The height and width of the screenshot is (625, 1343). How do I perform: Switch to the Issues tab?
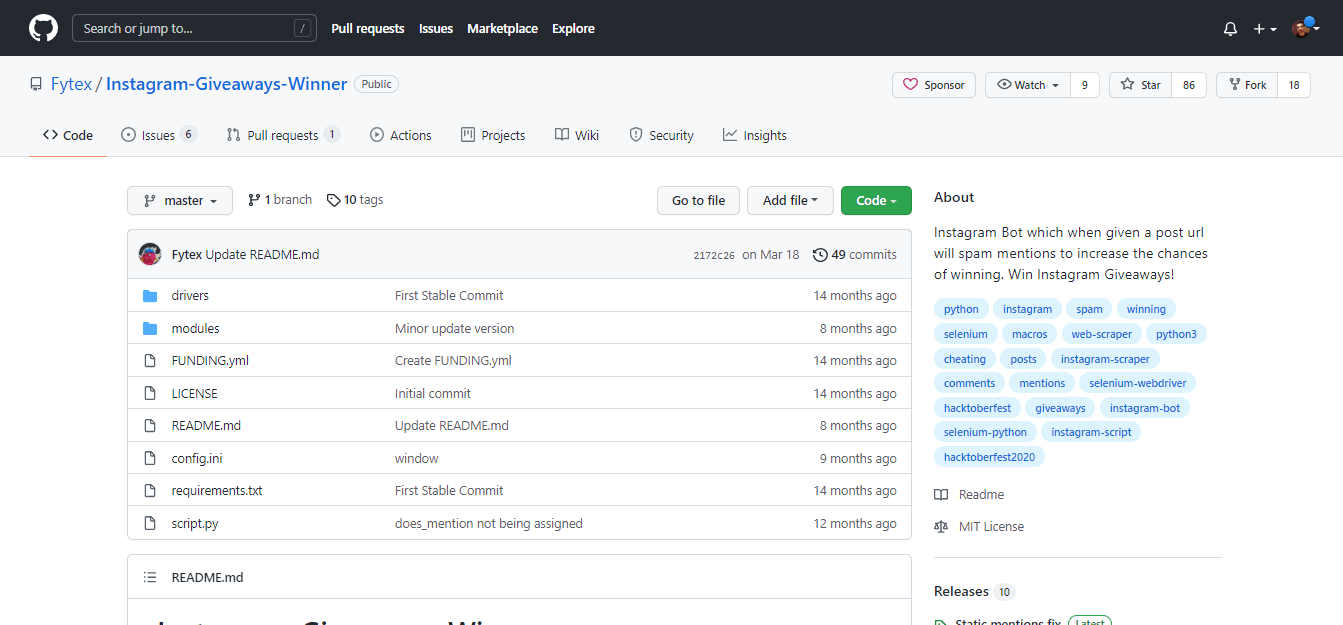pyautogui.click(x=158, y=135)
